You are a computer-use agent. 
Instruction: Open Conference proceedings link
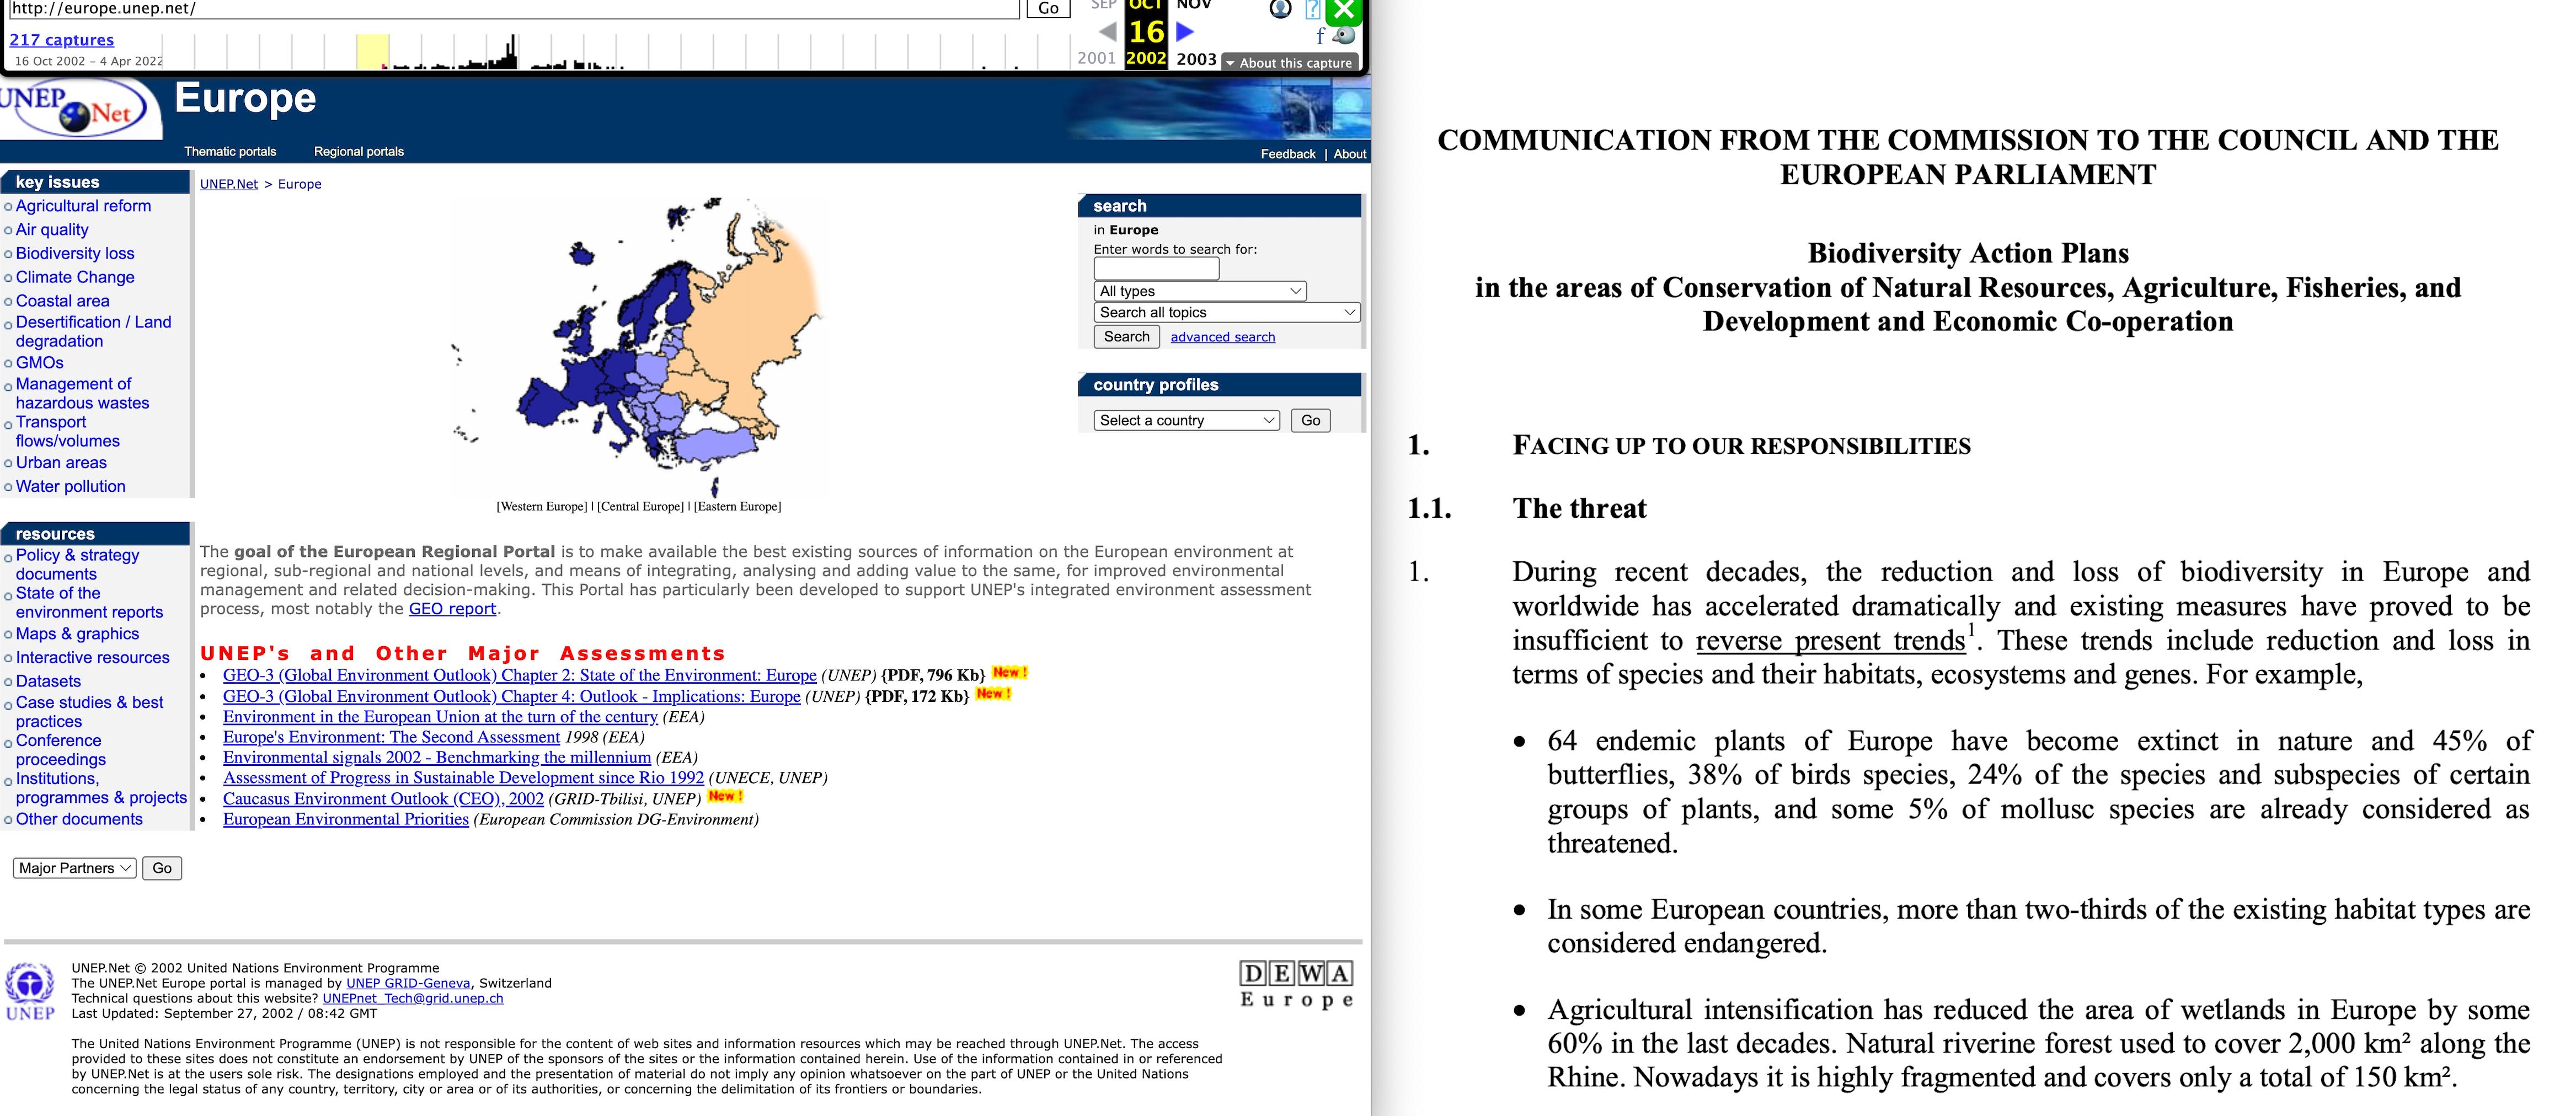tap(61, 750)
